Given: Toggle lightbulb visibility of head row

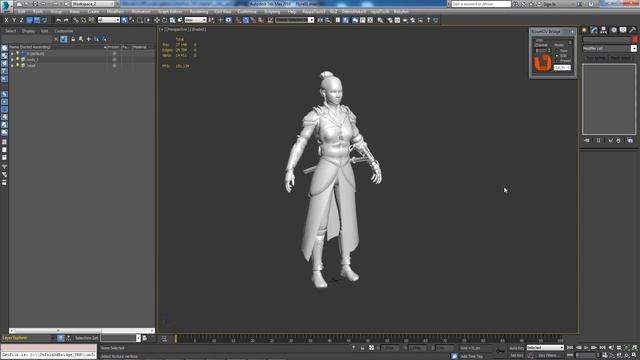Looking at the screenshot, I should pyautogui.click(x=17, y=65).
